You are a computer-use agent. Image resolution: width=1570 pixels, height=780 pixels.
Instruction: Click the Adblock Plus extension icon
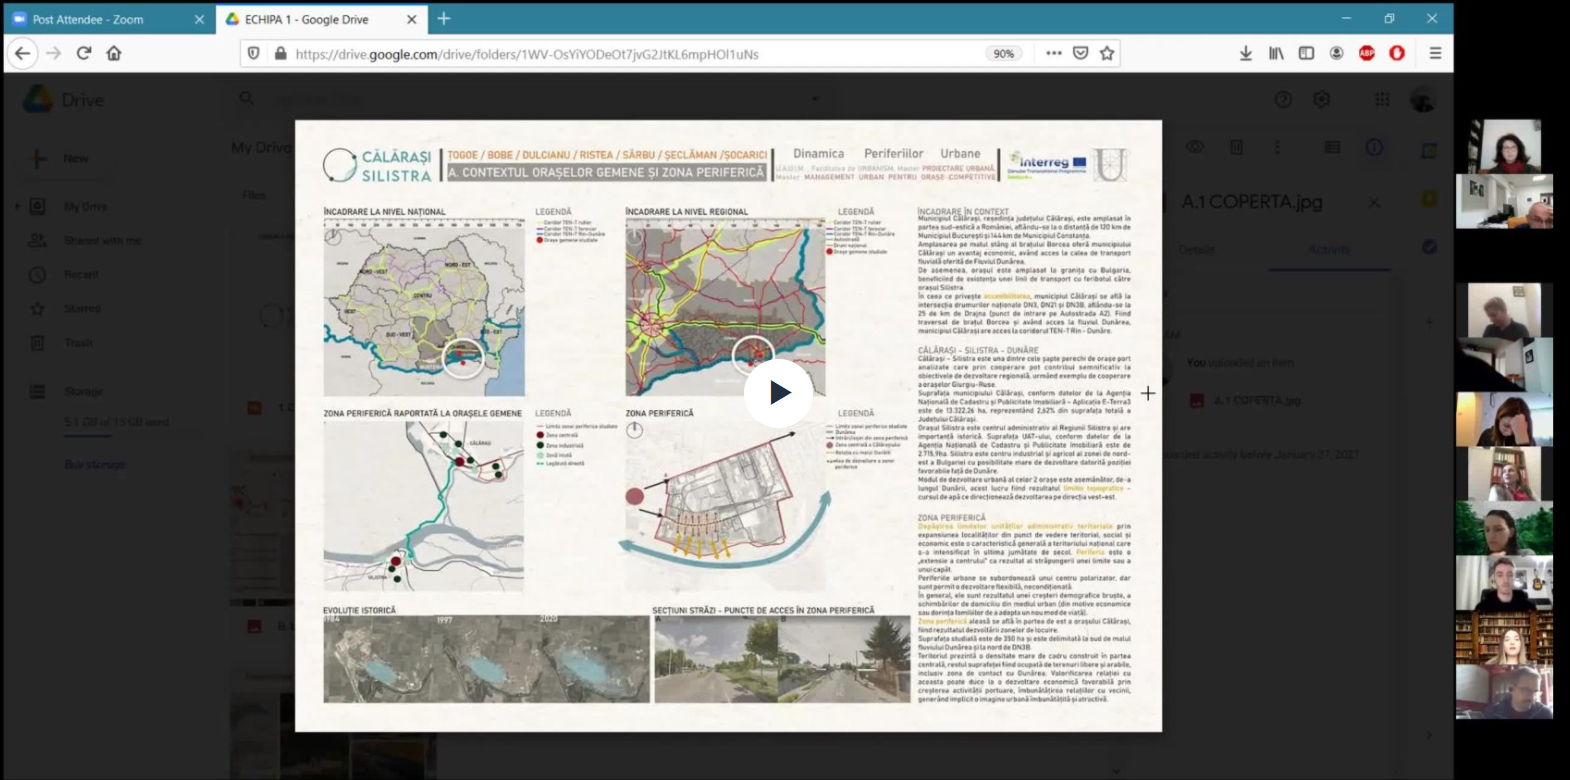click(x=1367, y=54)
